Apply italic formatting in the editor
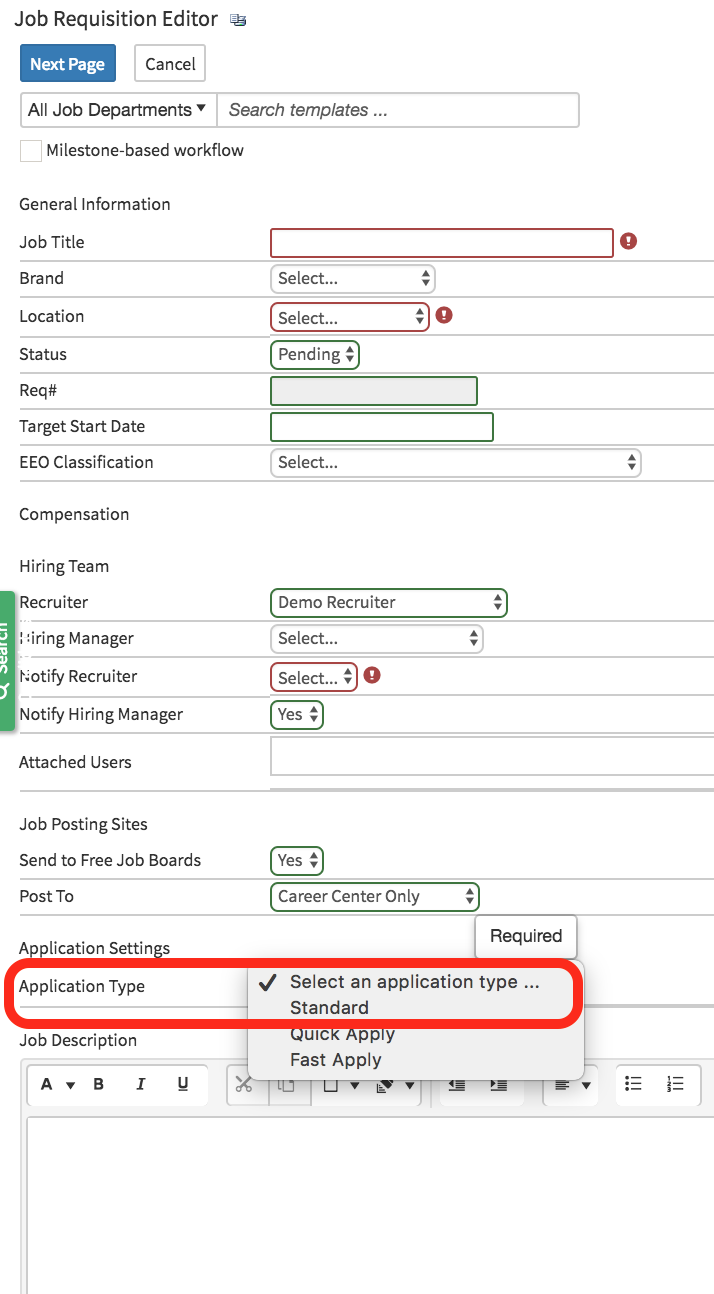The width and height of the screenshot is (714, 1294). point(140,1085)
